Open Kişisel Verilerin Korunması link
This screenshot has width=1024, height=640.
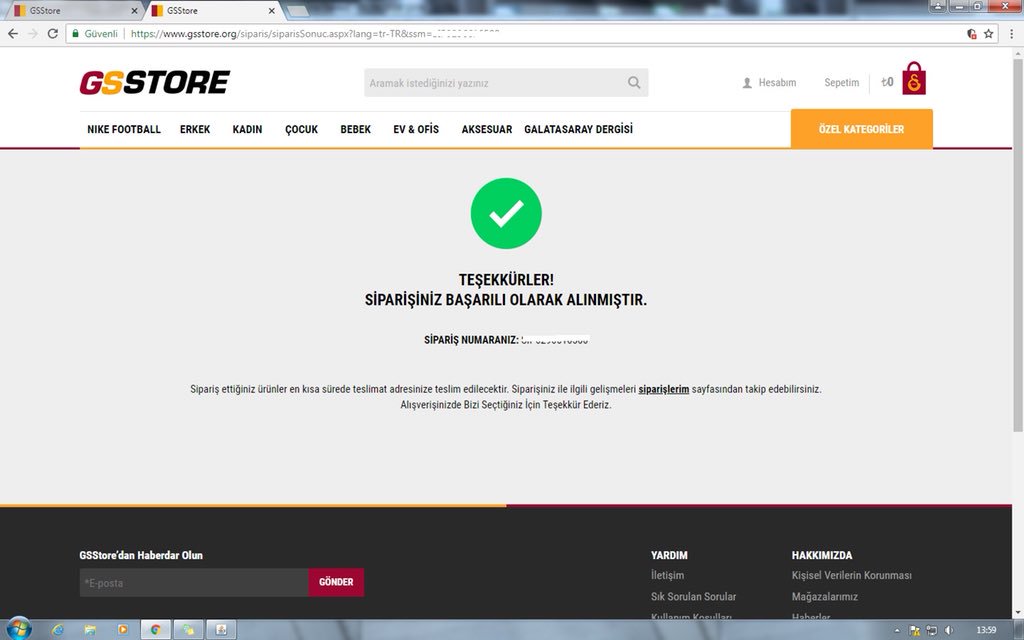click(852, 575)
